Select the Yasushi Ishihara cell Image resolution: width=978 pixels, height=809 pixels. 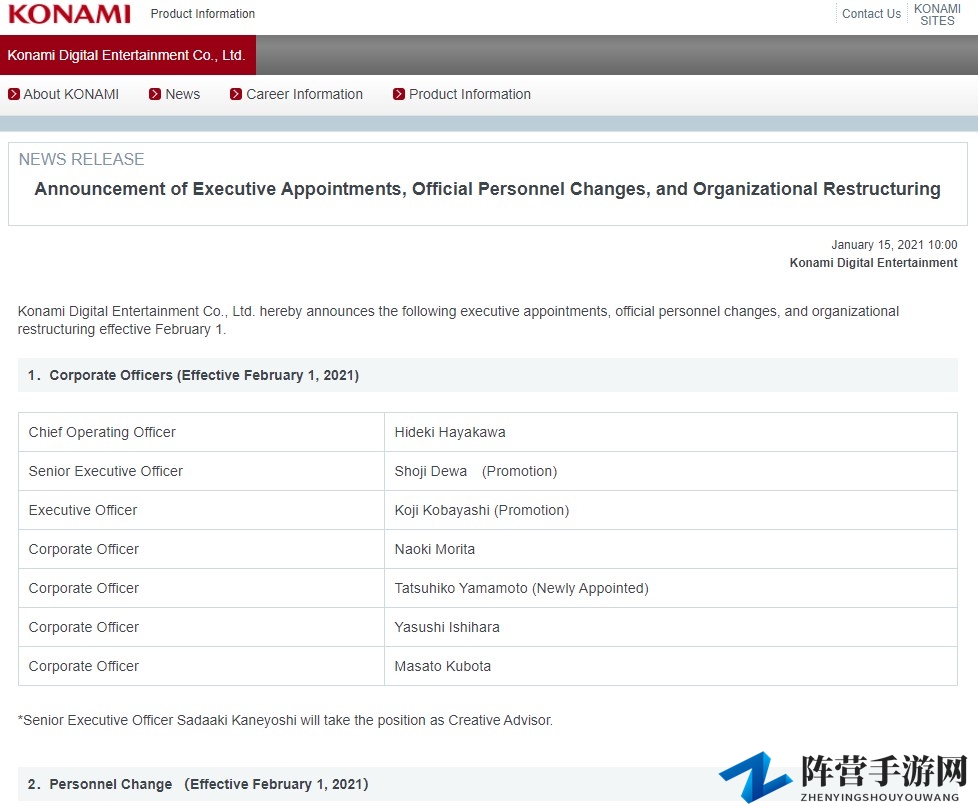pyautogui.click(x=671, y=627)
